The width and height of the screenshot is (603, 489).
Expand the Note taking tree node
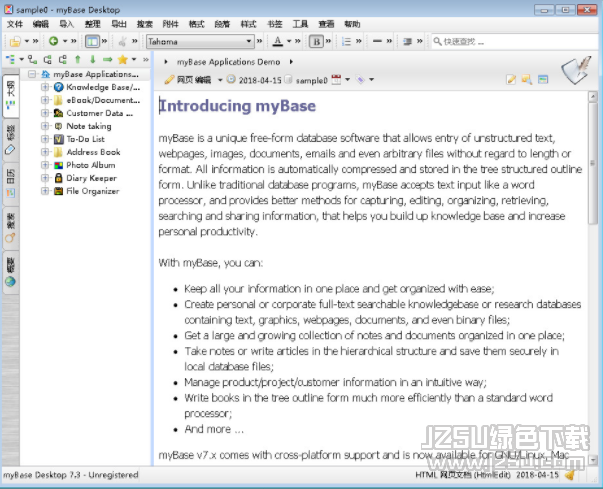coord(45,126)
